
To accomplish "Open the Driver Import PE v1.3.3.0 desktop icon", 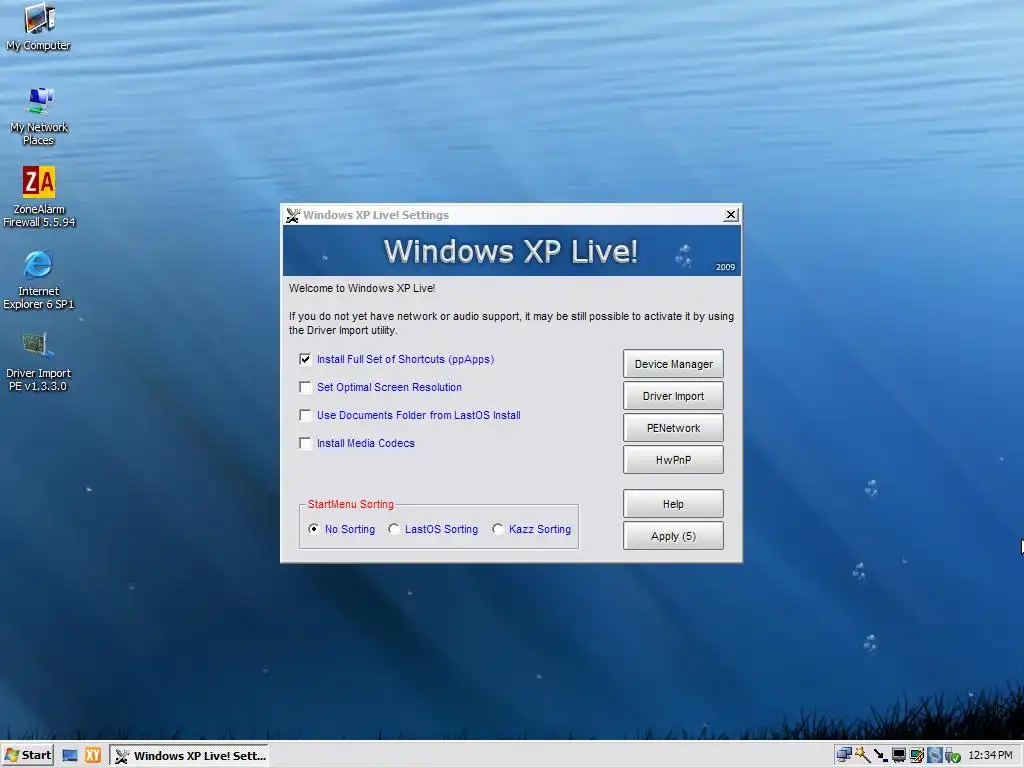I will (39, 361).
